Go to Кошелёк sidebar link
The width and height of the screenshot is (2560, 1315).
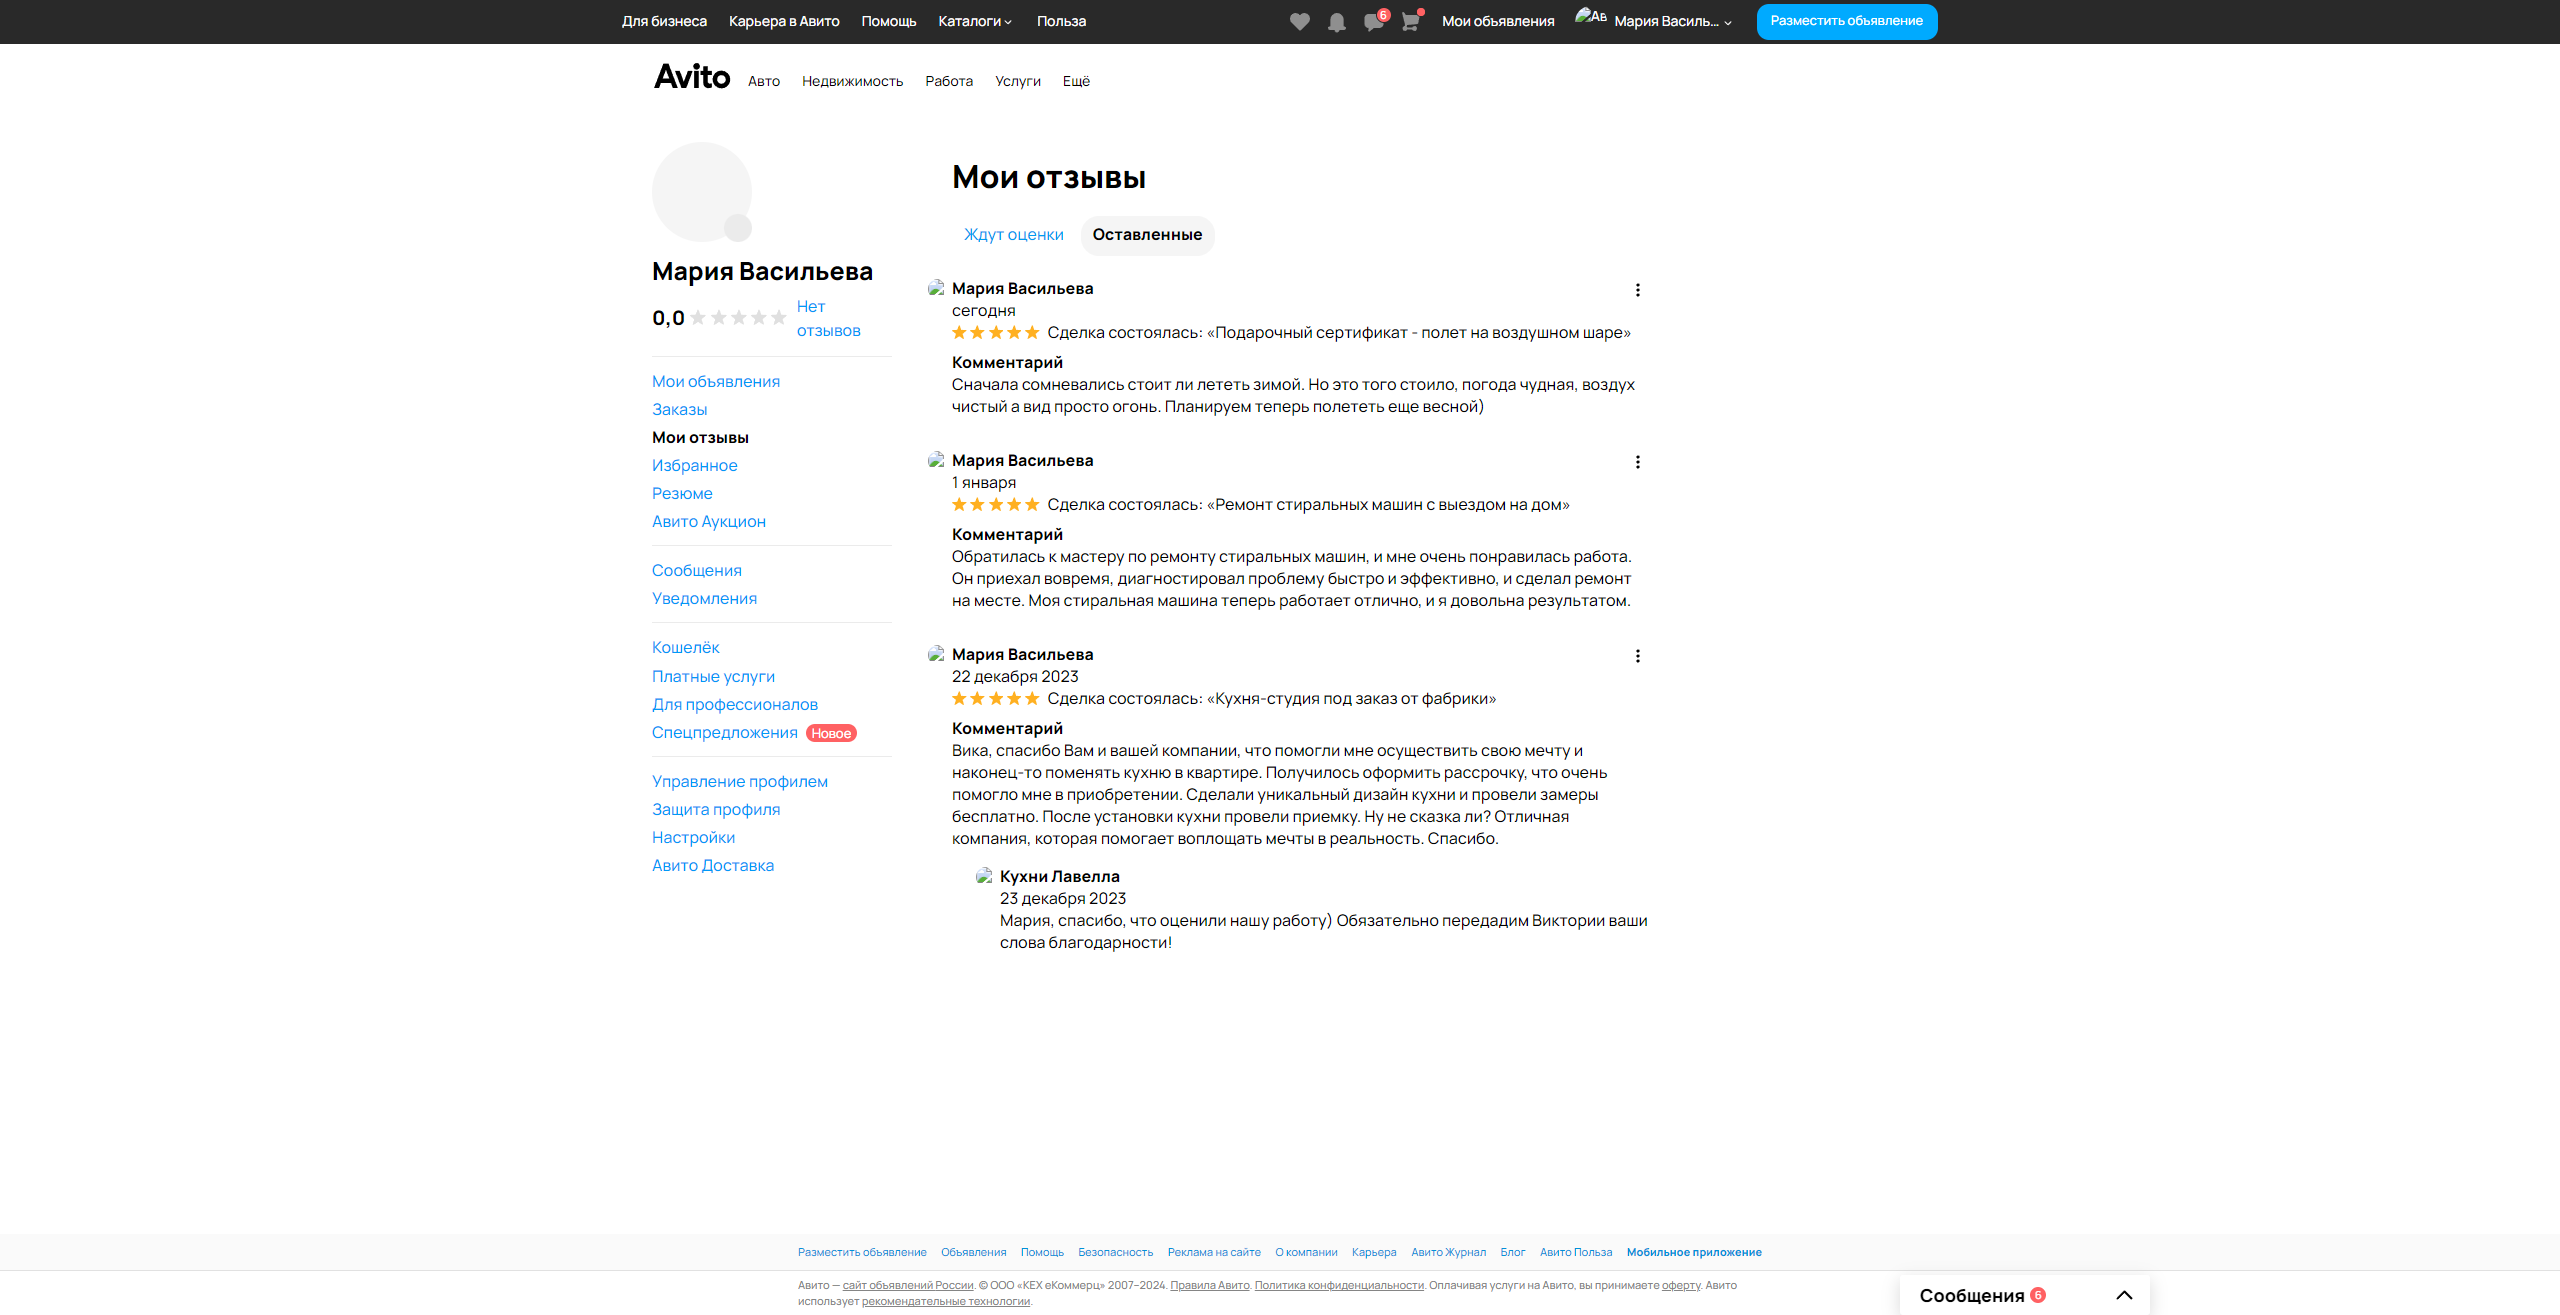pos(685,648)
